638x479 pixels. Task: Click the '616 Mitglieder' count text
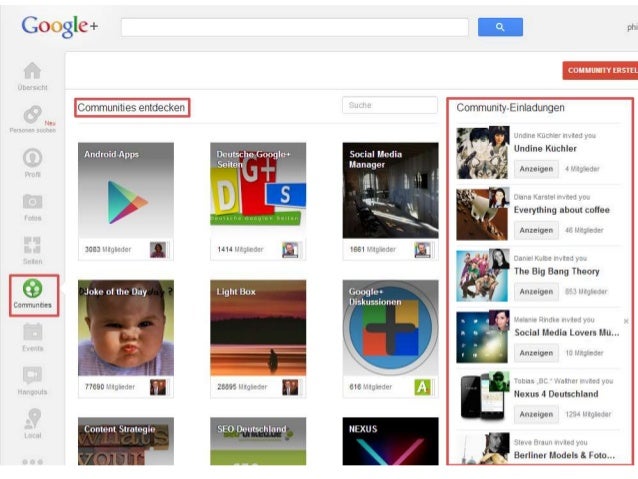370,387
